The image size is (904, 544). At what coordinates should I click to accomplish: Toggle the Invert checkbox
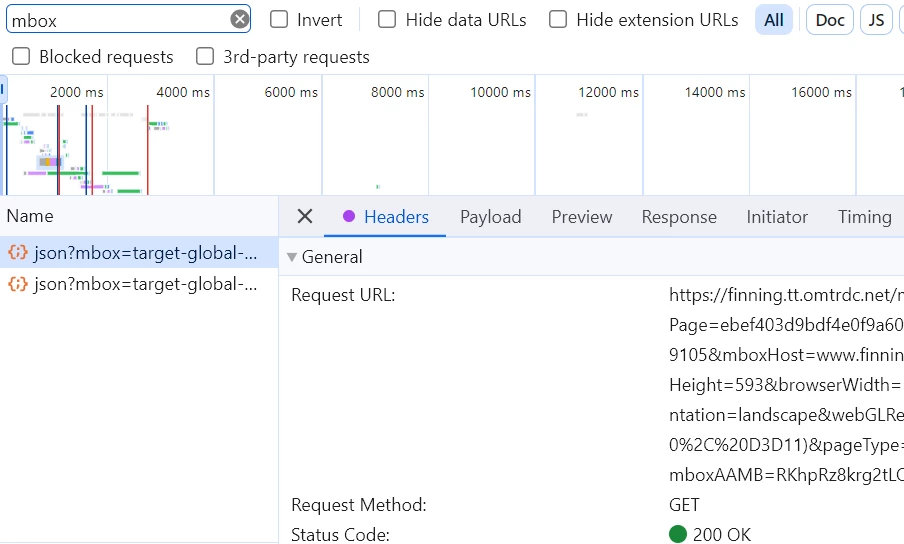(x=279, y=19)
